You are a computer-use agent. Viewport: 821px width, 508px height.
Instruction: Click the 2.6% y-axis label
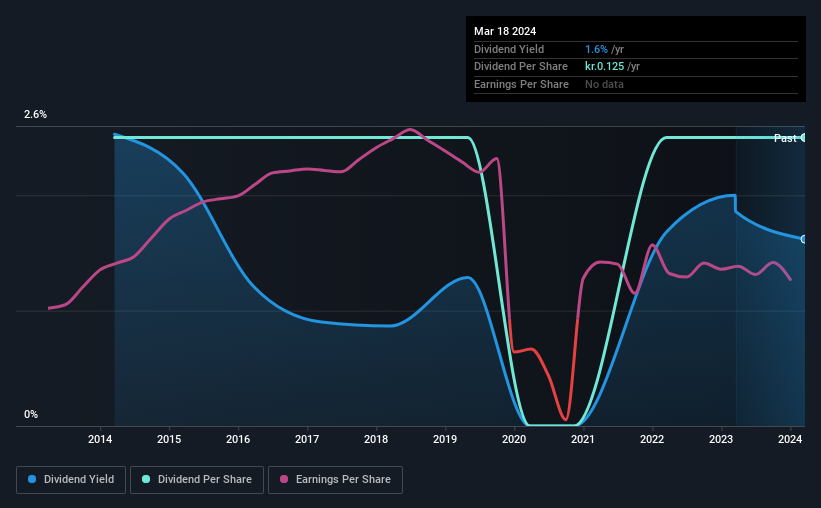coord(35,114)
